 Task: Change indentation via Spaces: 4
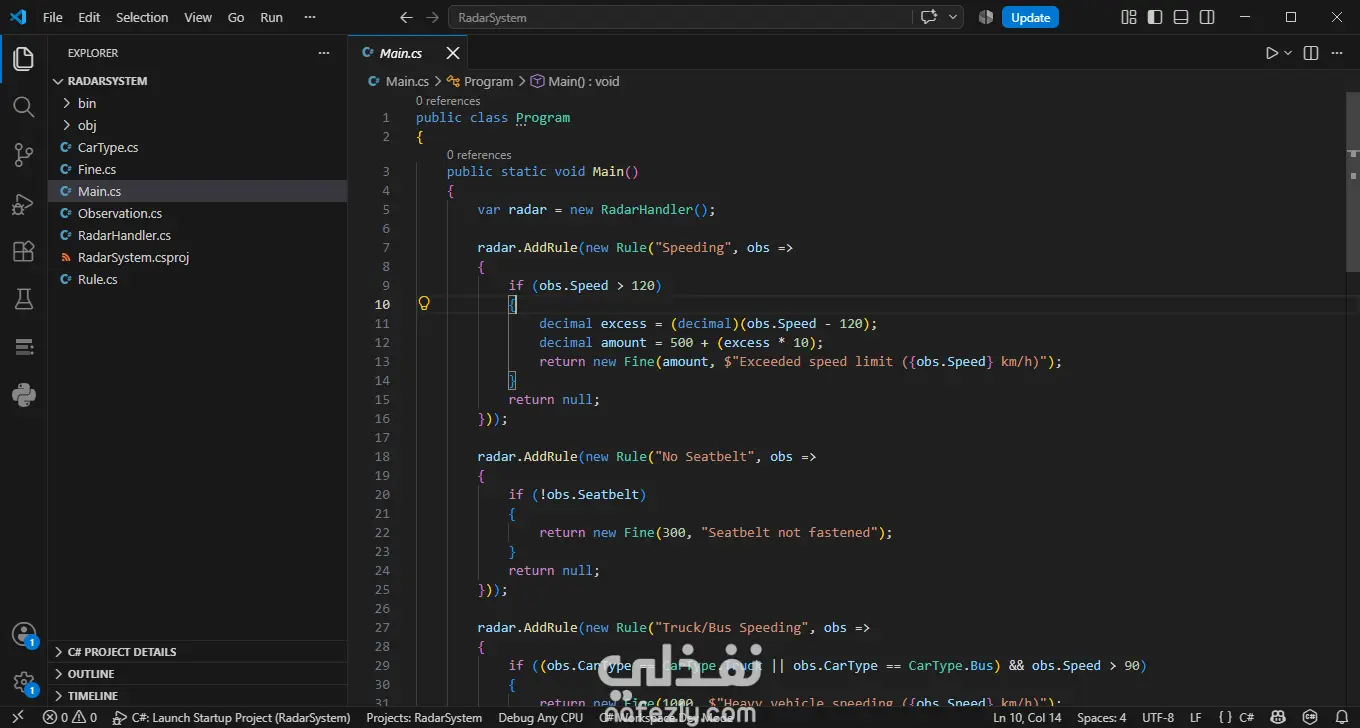click(1101, 717)
